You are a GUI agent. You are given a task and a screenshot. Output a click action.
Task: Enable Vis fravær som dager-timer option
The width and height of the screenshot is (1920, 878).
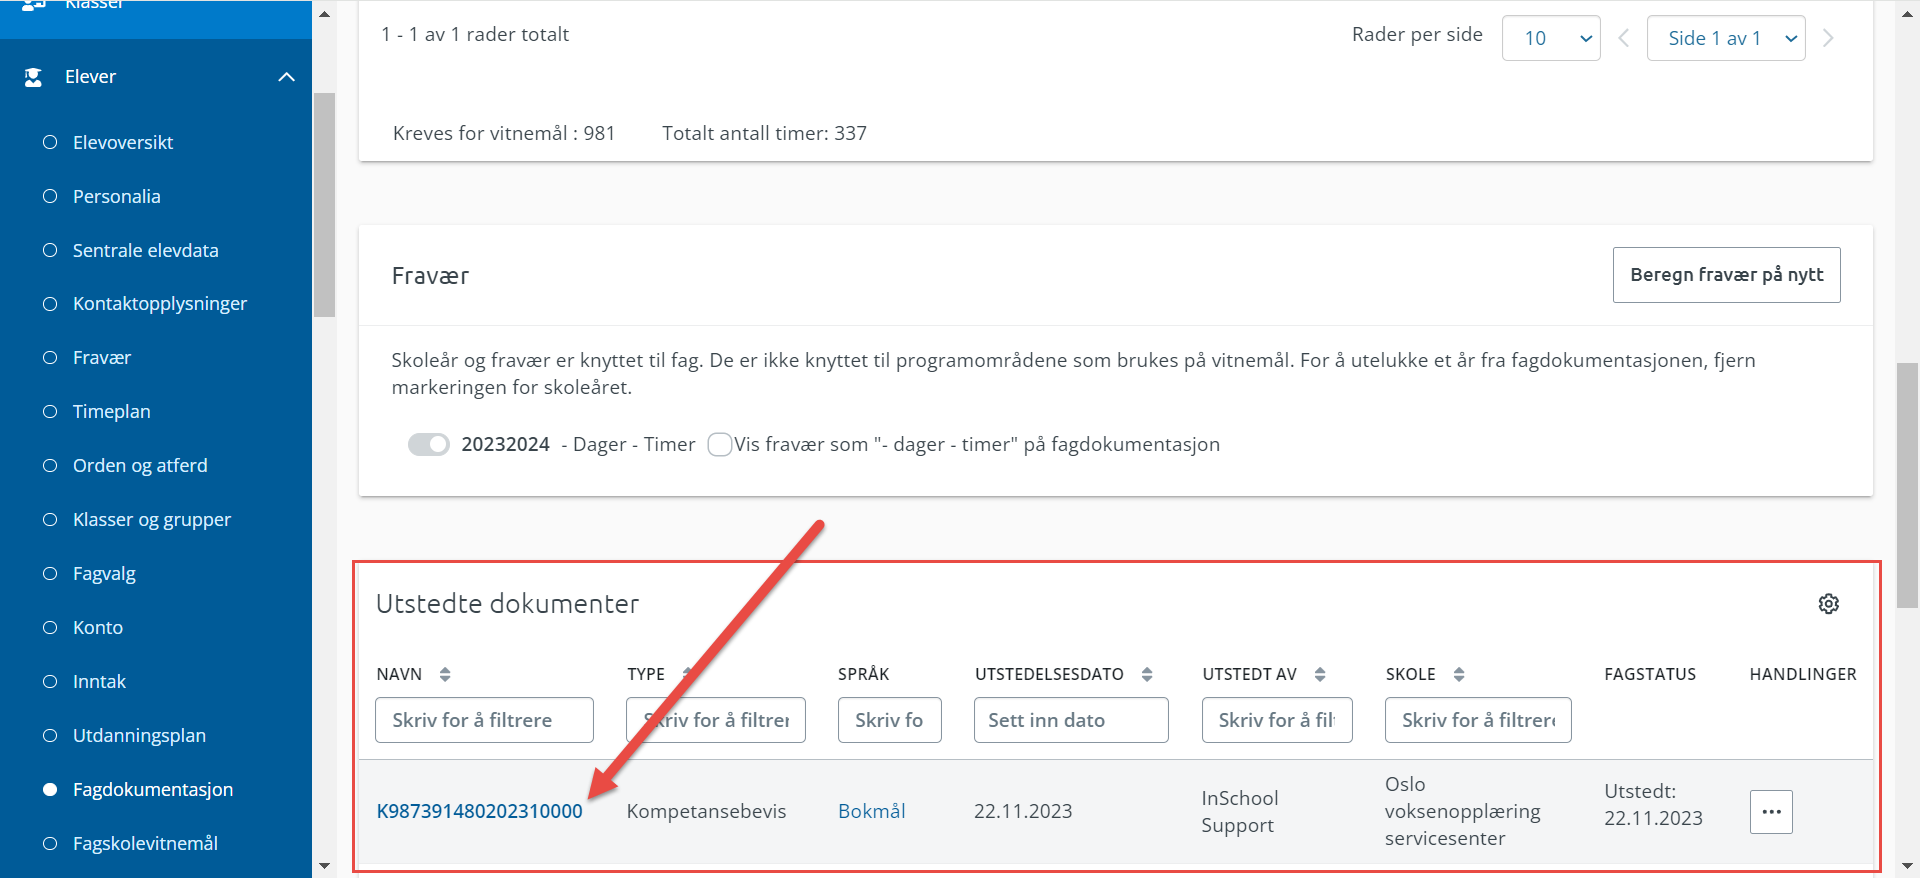[x=719, y=444]
